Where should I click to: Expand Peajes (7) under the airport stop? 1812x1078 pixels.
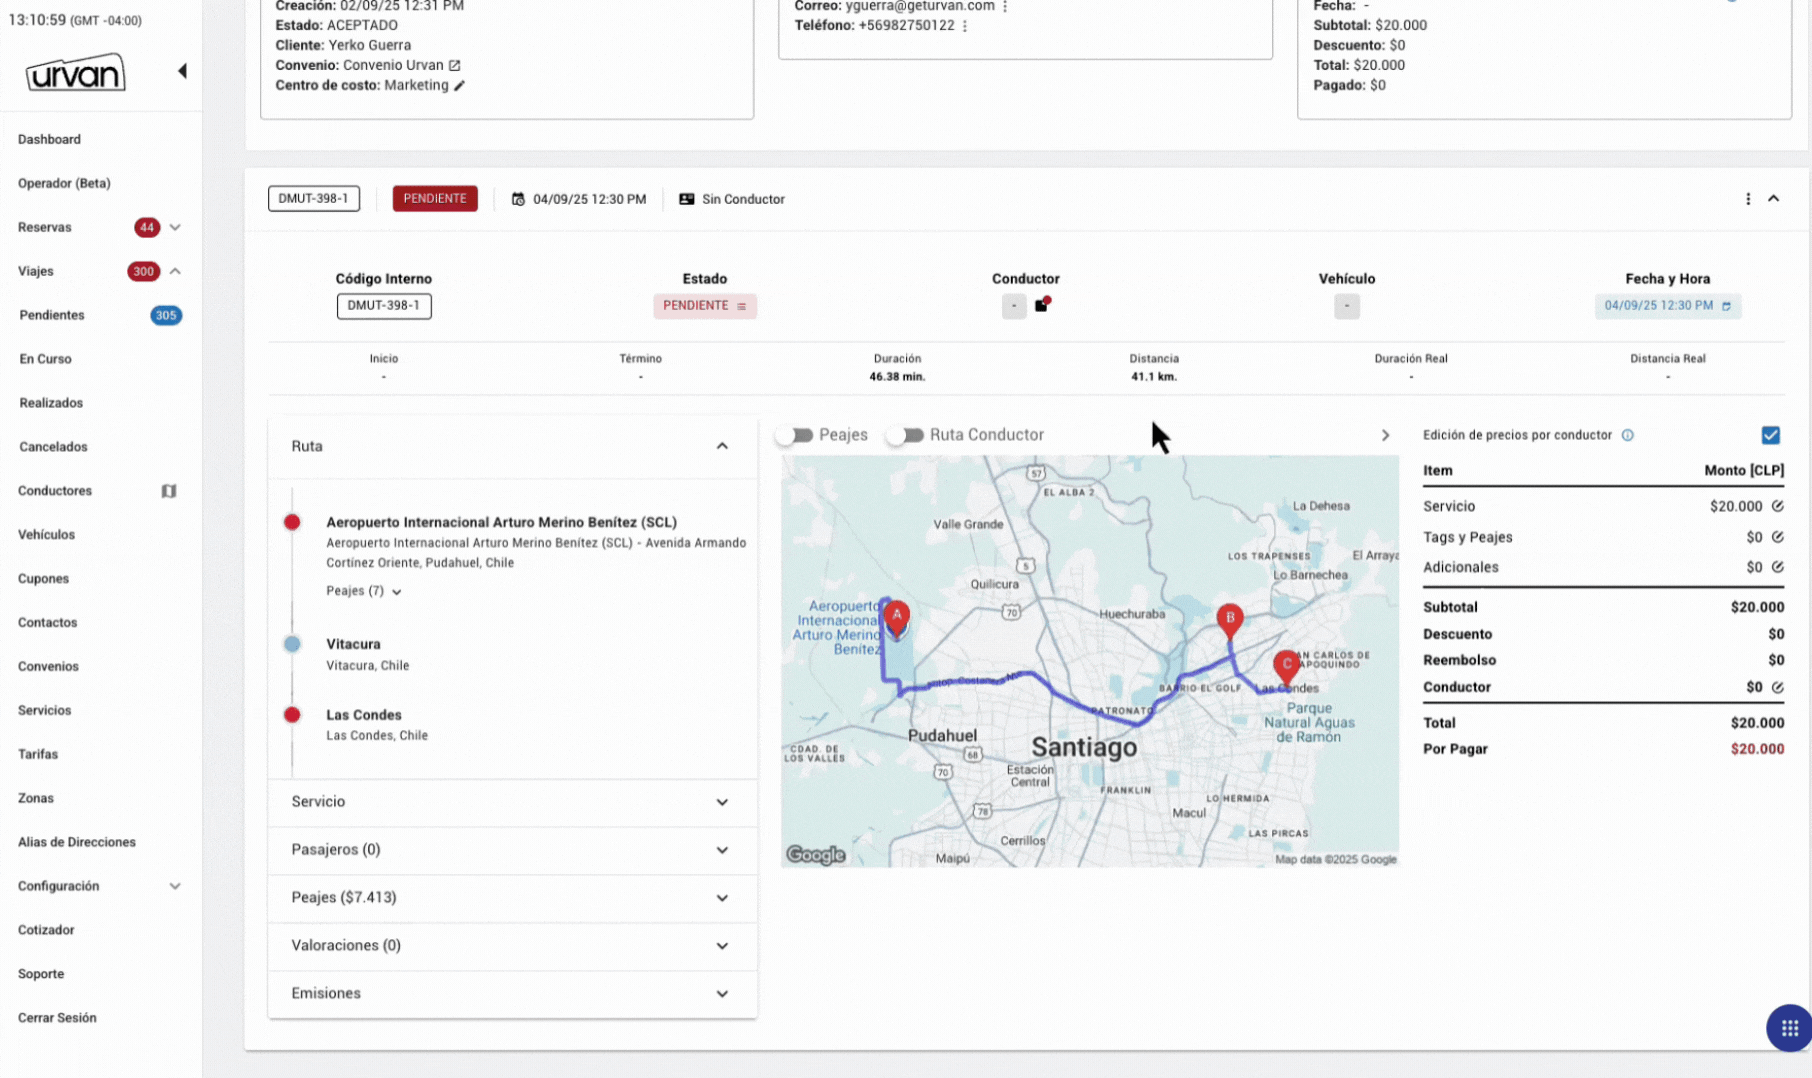(x=364, y=591)
